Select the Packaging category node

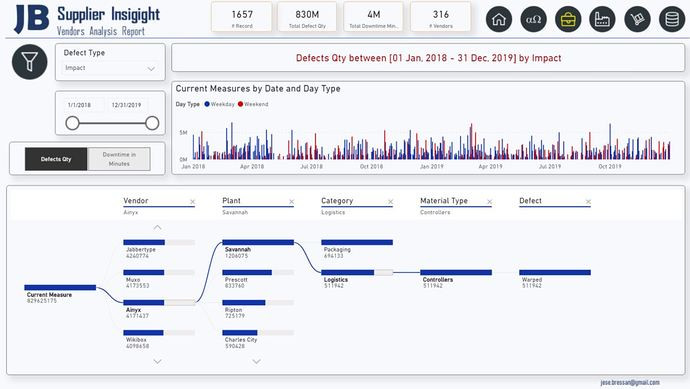pos(357,249)
